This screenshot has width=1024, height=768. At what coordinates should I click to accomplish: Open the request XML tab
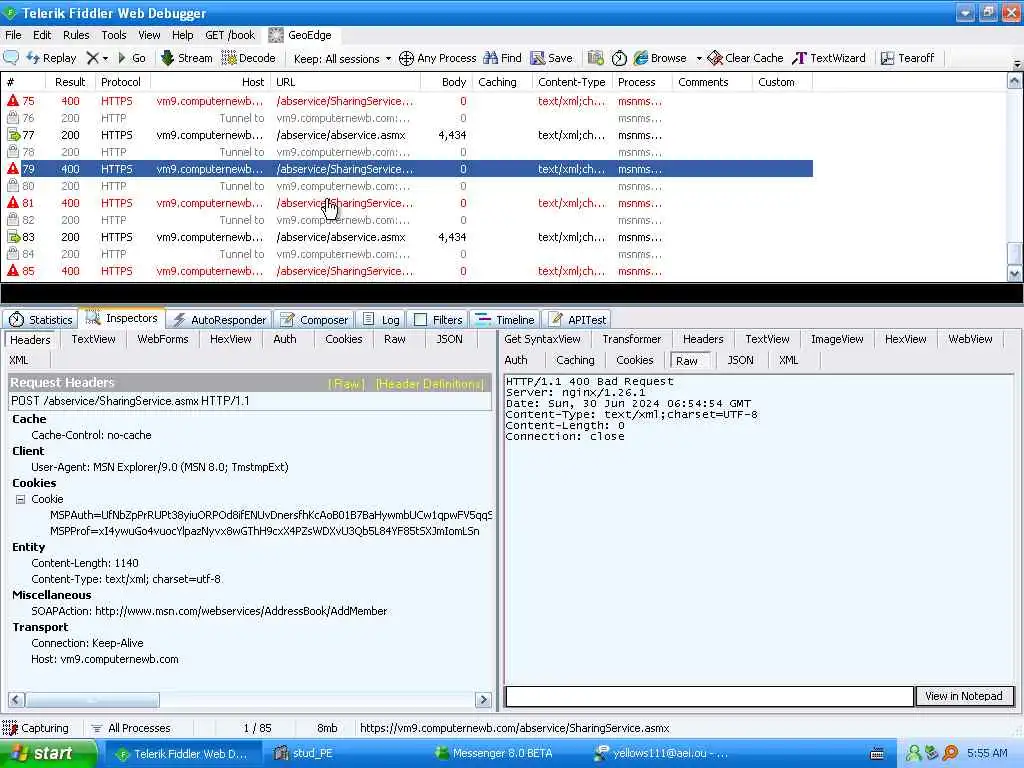pos(19,360)
